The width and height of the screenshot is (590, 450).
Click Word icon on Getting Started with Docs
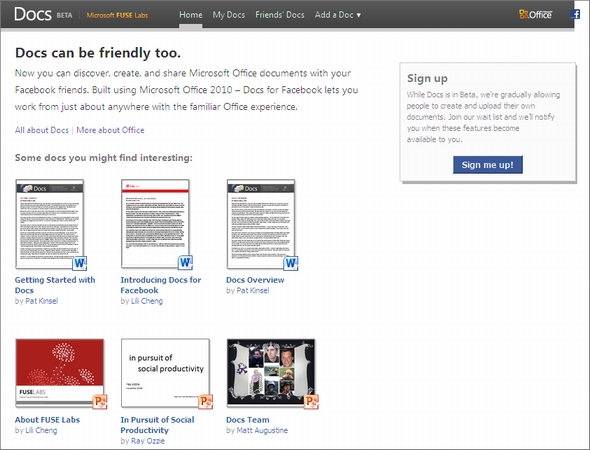point(79,263)
